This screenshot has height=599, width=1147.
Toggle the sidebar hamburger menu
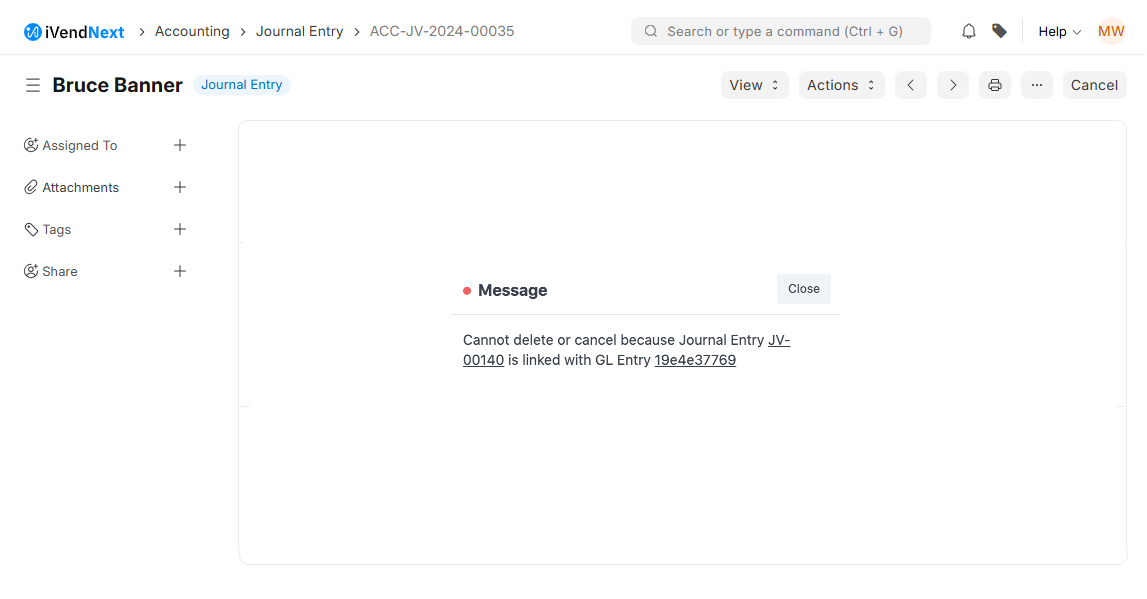point(33,85)
